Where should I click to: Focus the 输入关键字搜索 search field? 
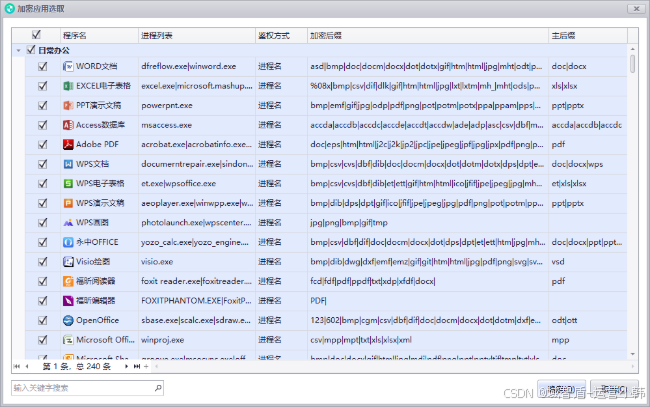point(87,388)
